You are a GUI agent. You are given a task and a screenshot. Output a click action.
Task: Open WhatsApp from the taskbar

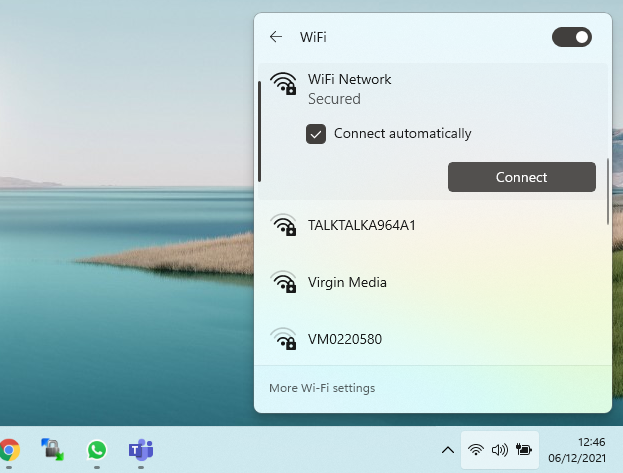(x=97, y=450)
